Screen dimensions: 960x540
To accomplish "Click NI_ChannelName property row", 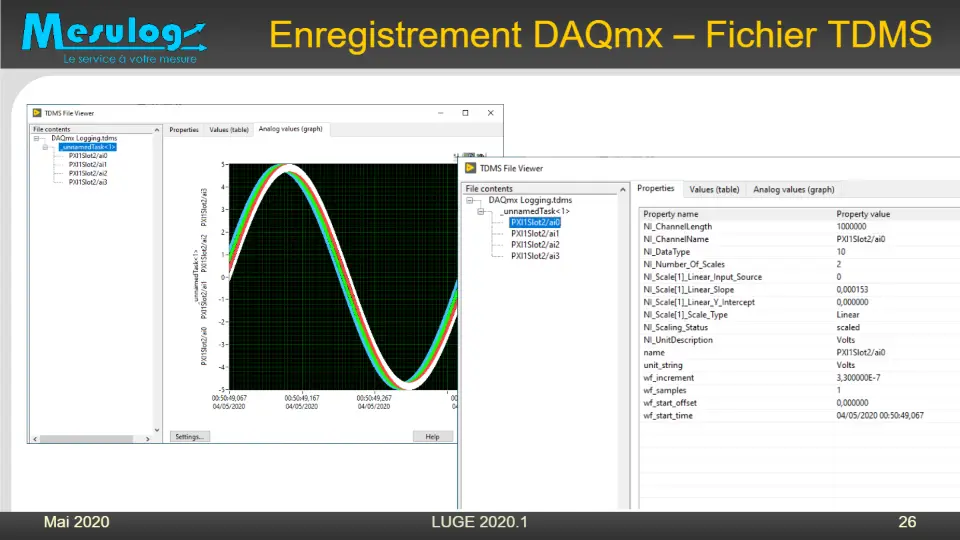I will (x=800, y=239).
